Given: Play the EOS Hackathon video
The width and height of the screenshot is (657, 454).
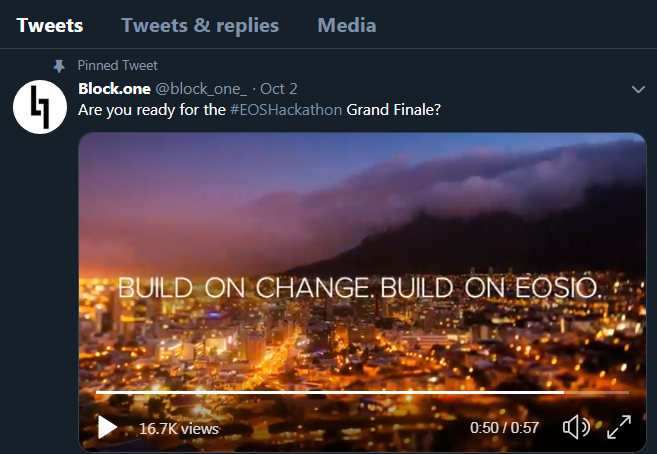Looking at the screenshot, I should 107,428.
